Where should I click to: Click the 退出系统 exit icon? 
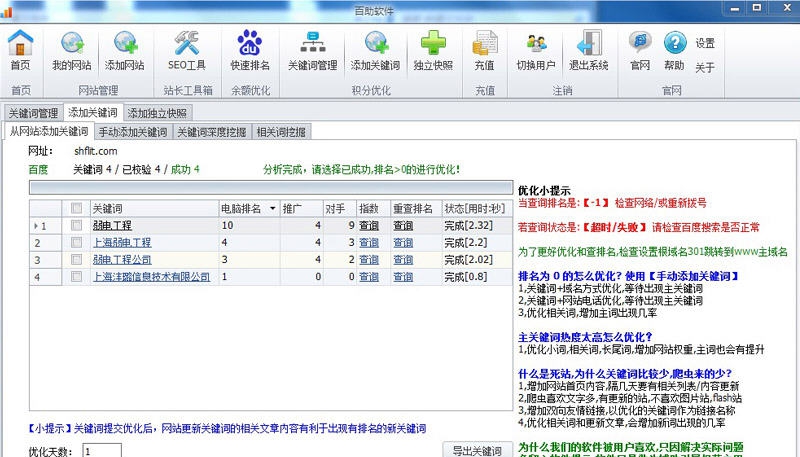click(588, 49)
